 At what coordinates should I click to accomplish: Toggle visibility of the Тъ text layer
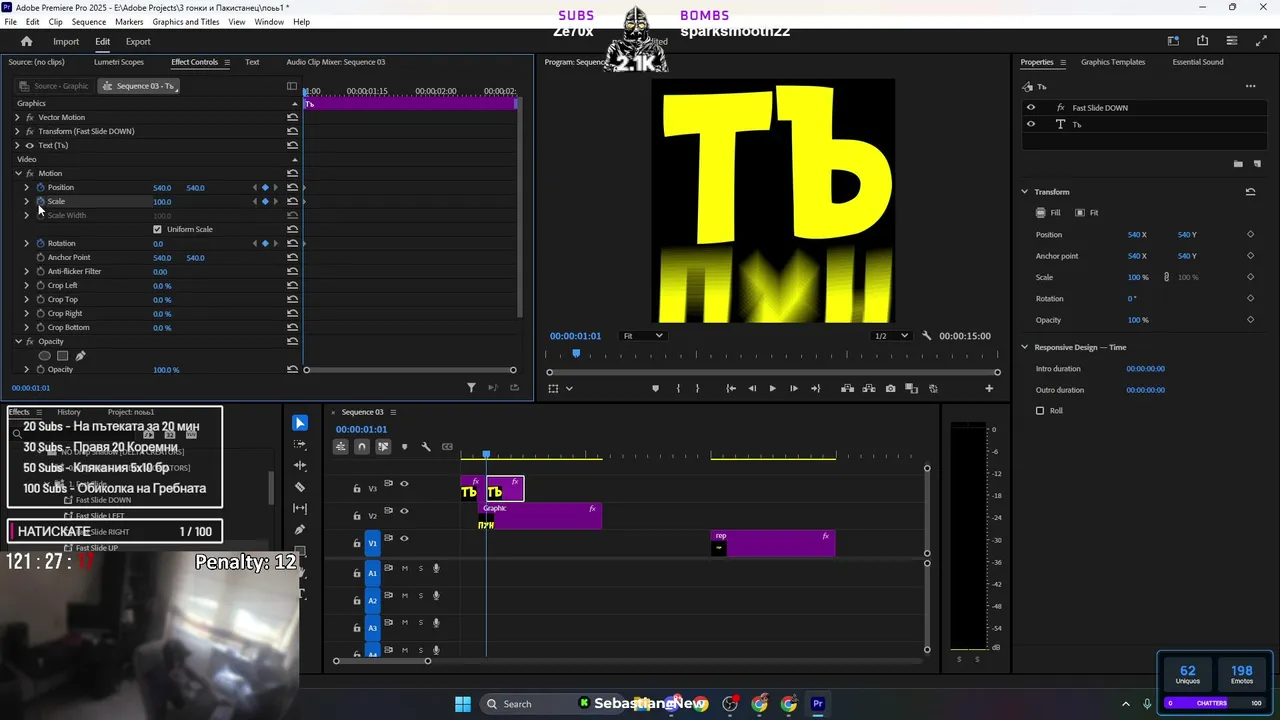pos(1031,124)
